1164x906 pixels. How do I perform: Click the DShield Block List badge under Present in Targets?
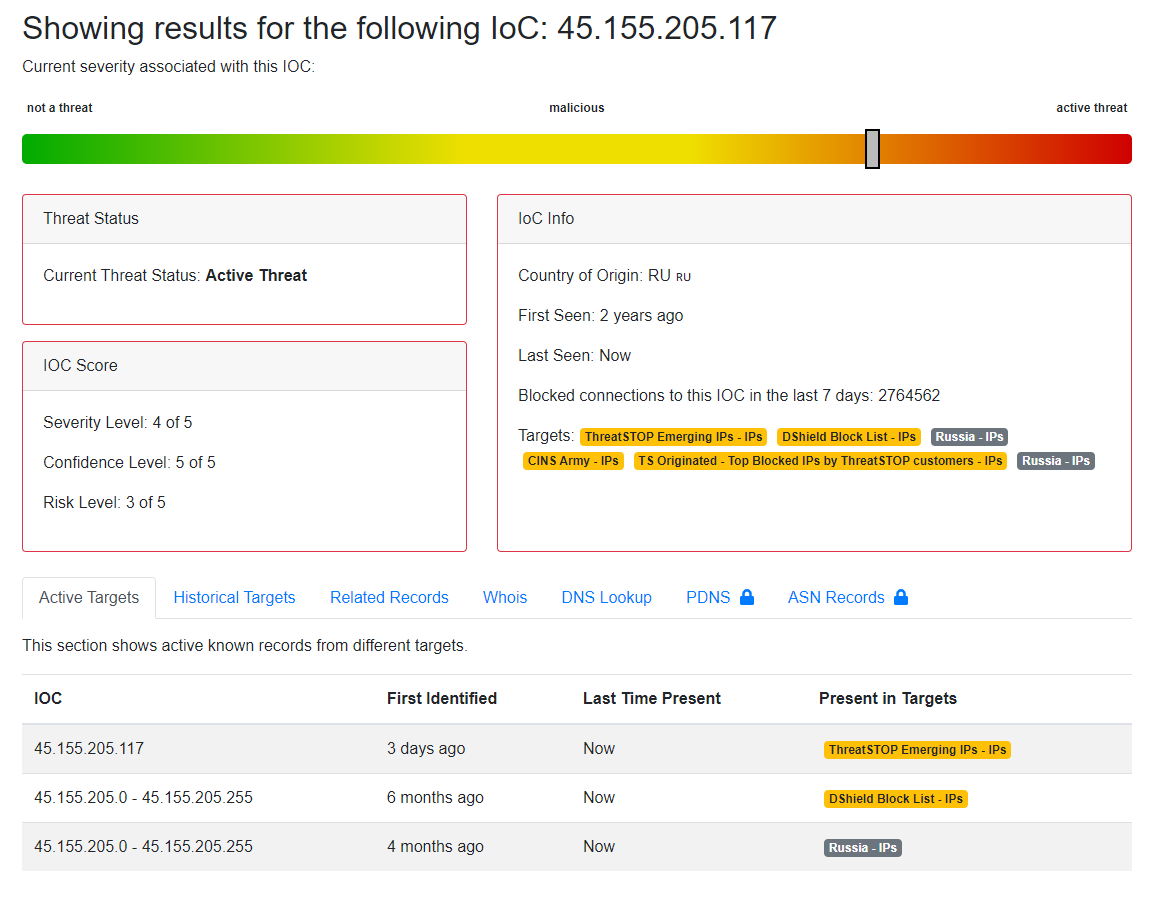click(x=895, y=798)
